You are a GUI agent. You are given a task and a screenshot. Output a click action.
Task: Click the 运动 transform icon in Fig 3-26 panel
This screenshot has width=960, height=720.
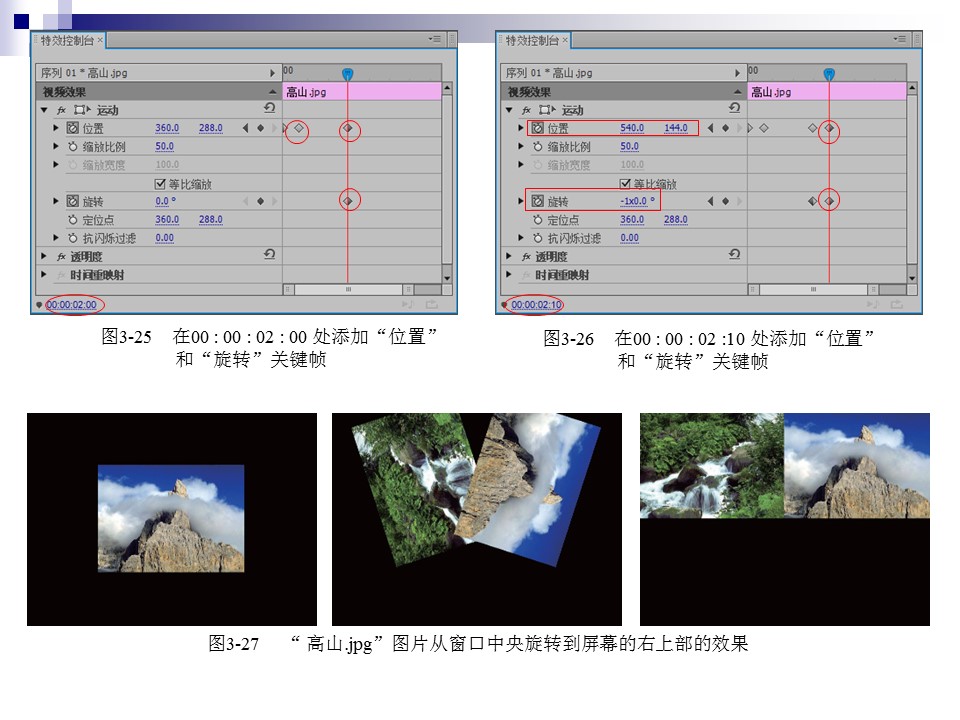[x=547, y=110]
